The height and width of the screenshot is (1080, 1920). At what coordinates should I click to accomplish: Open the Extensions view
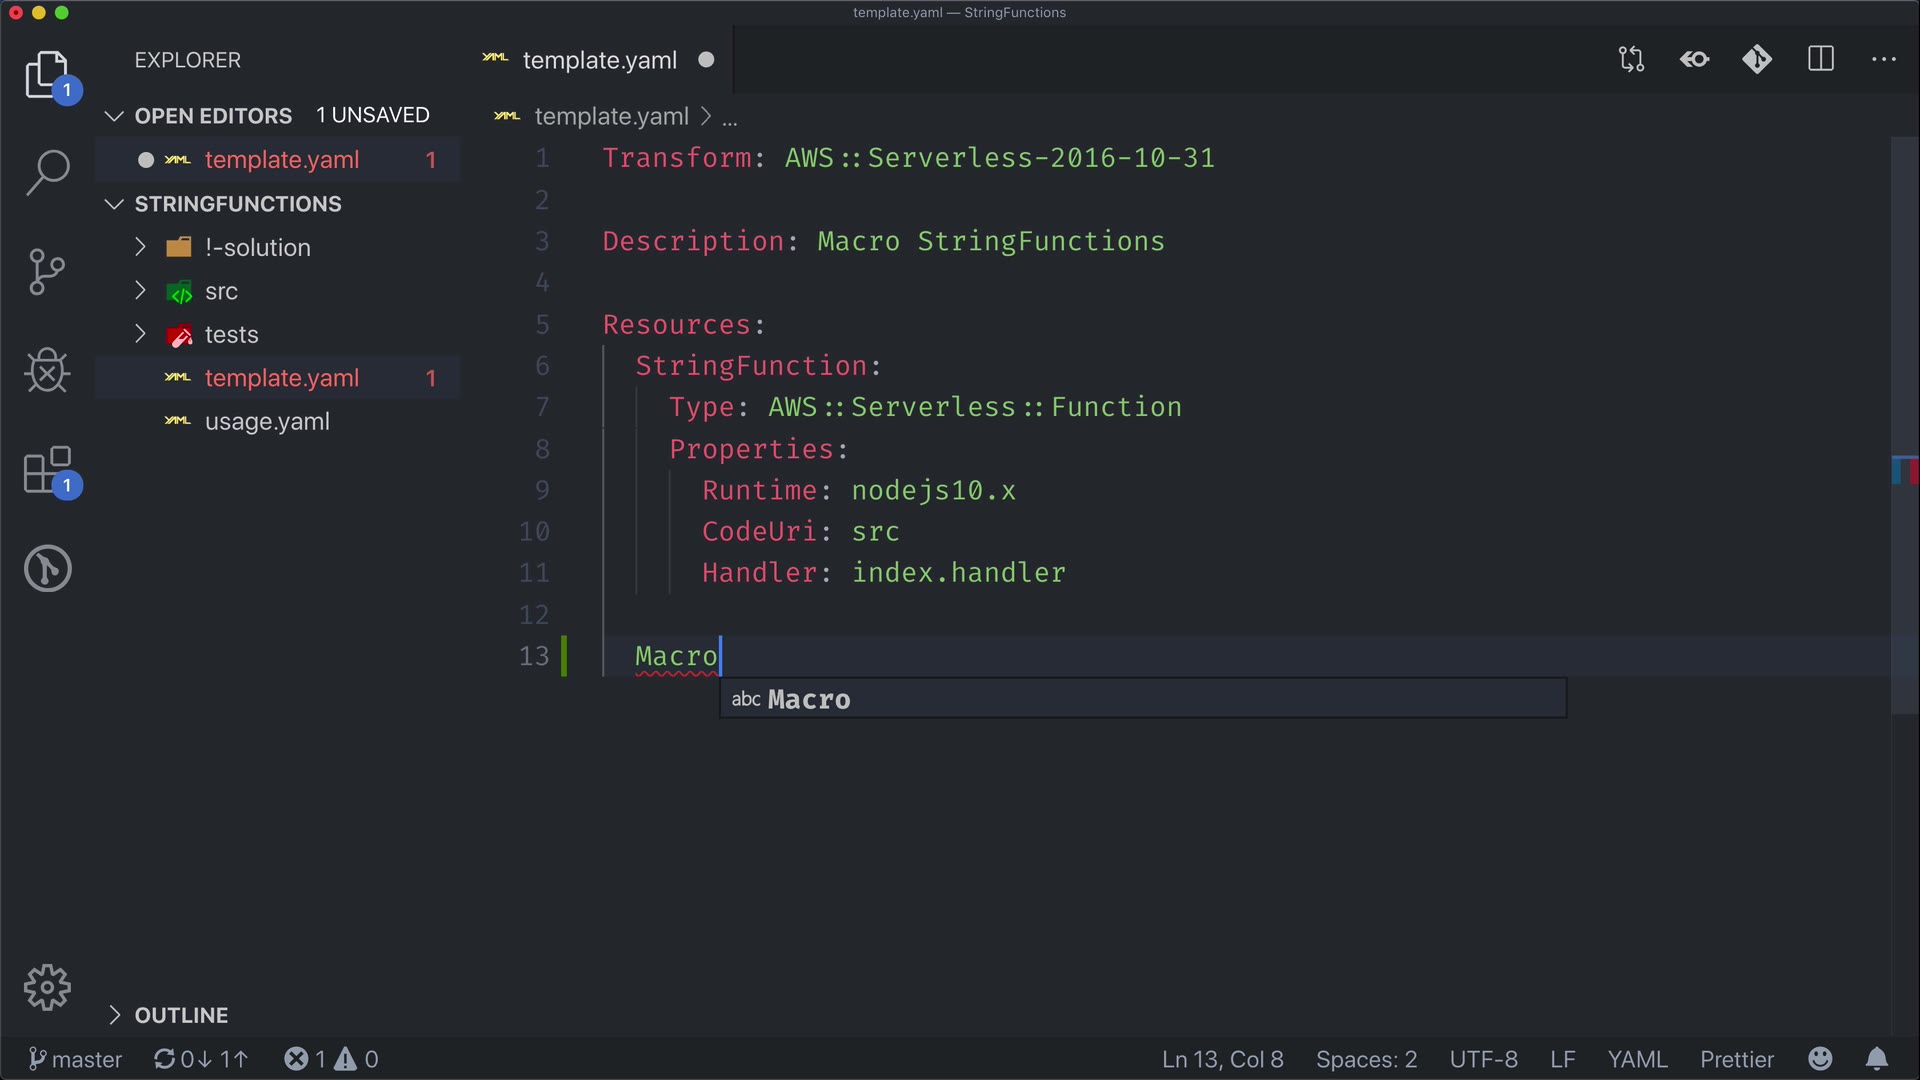(47, 470)
